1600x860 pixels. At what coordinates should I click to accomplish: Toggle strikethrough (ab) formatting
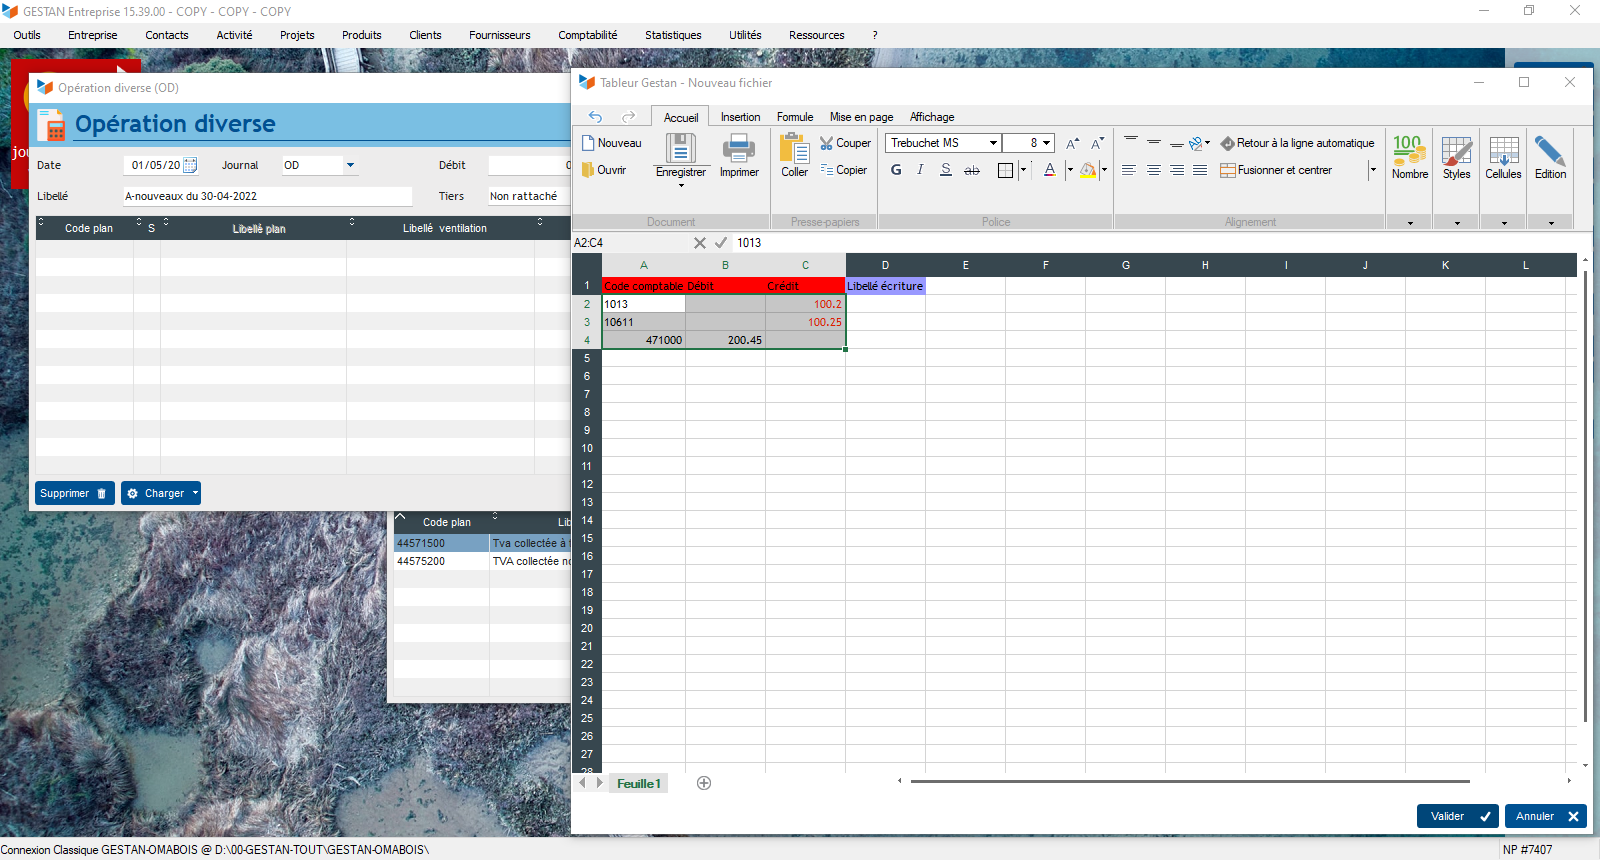pyautogui.click(x=971, y=170)
